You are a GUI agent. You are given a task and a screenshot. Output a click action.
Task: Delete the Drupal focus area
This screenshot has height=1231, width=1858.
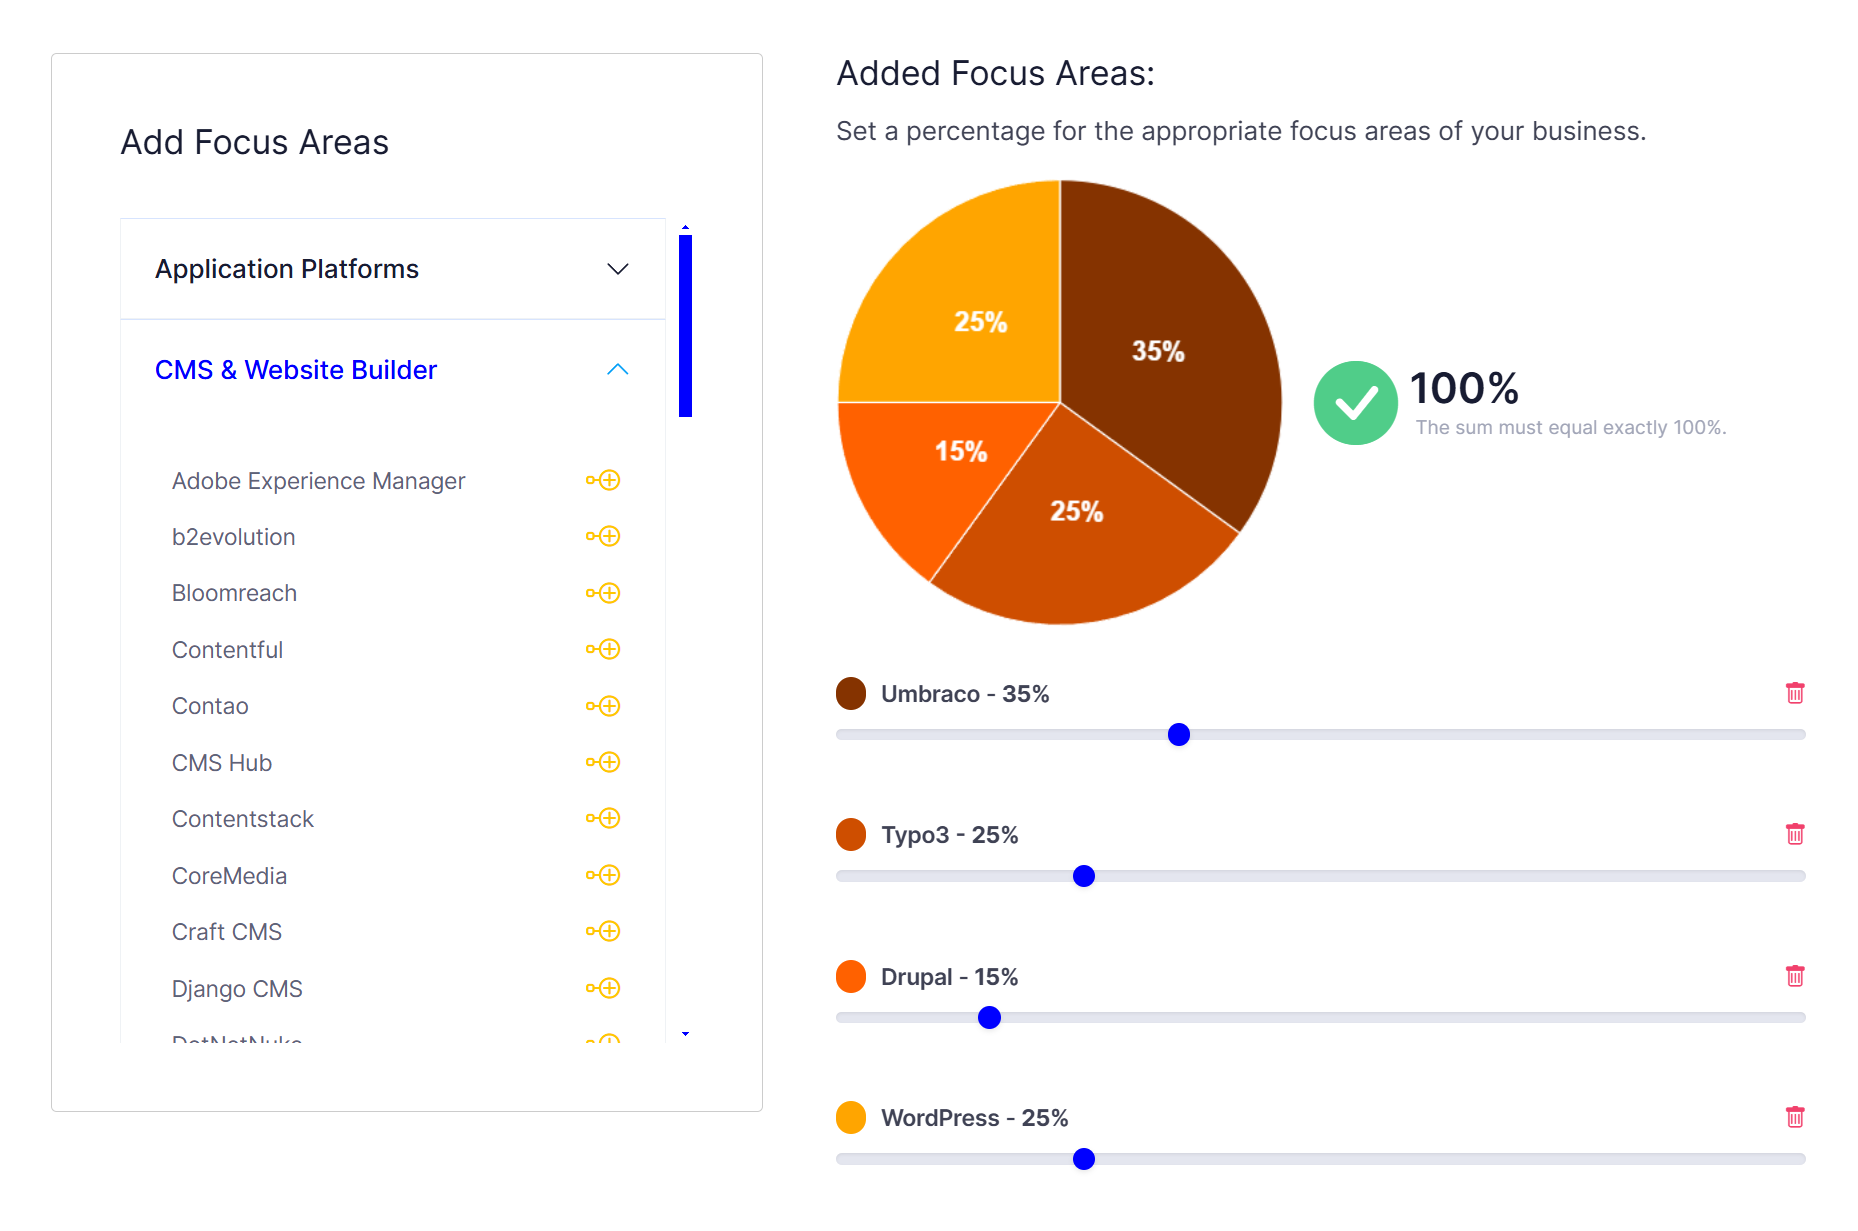pos(1795,976)
